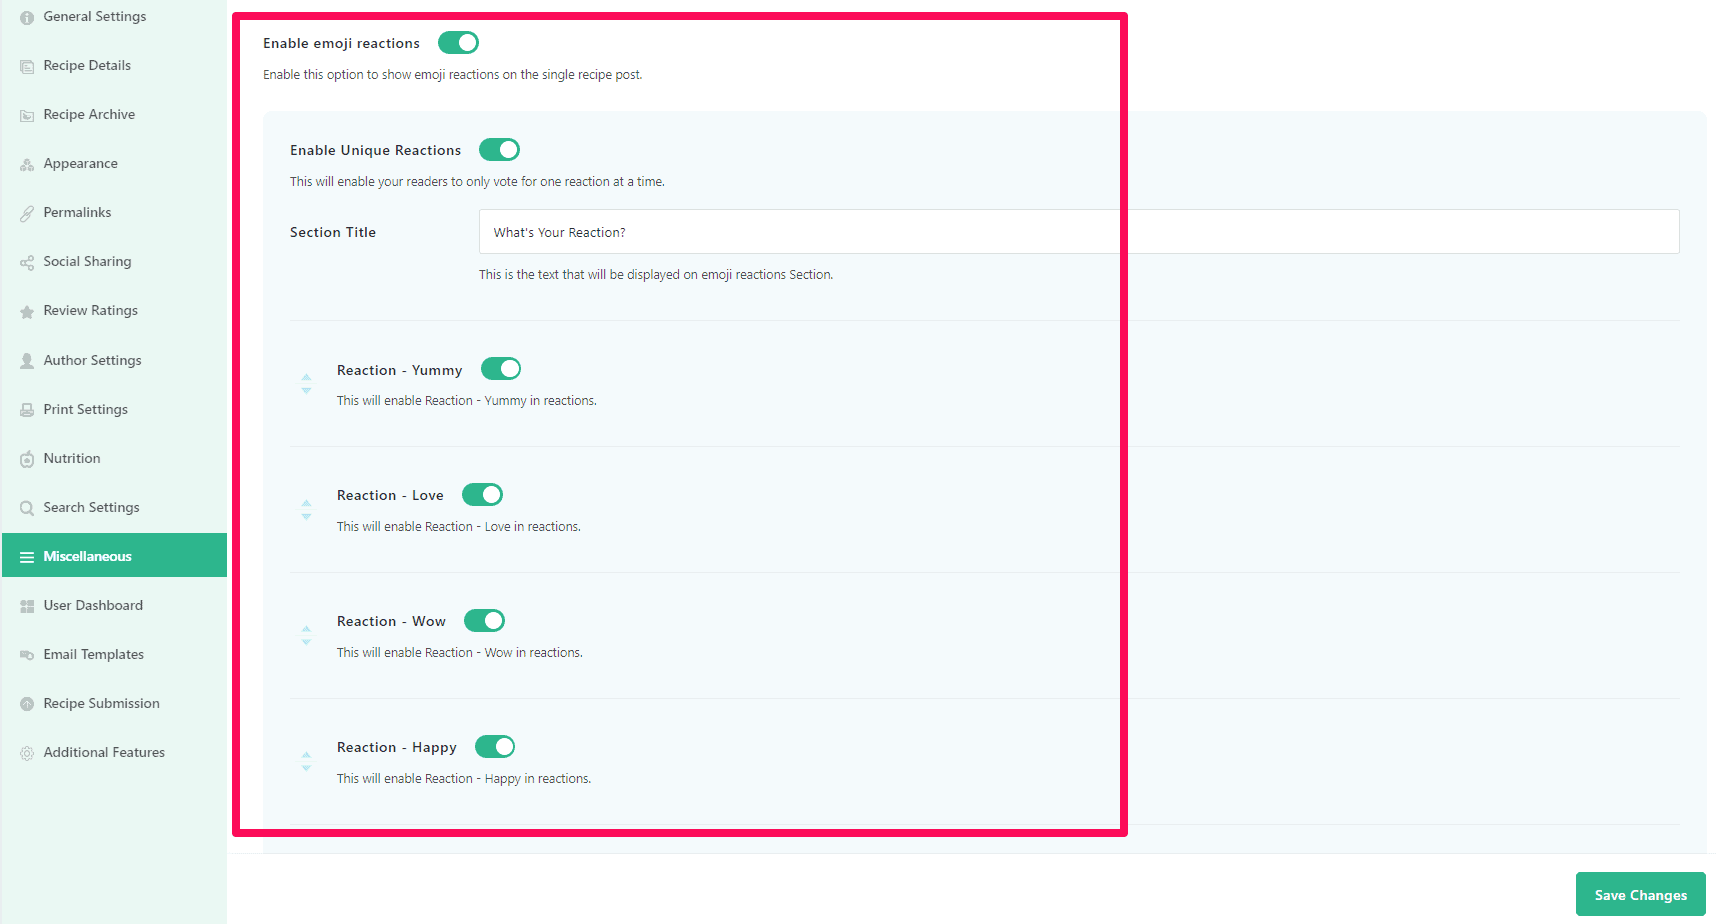Toggle the Reaction - Yummy switch
The image size is (1716, 924).
(501, 369)
